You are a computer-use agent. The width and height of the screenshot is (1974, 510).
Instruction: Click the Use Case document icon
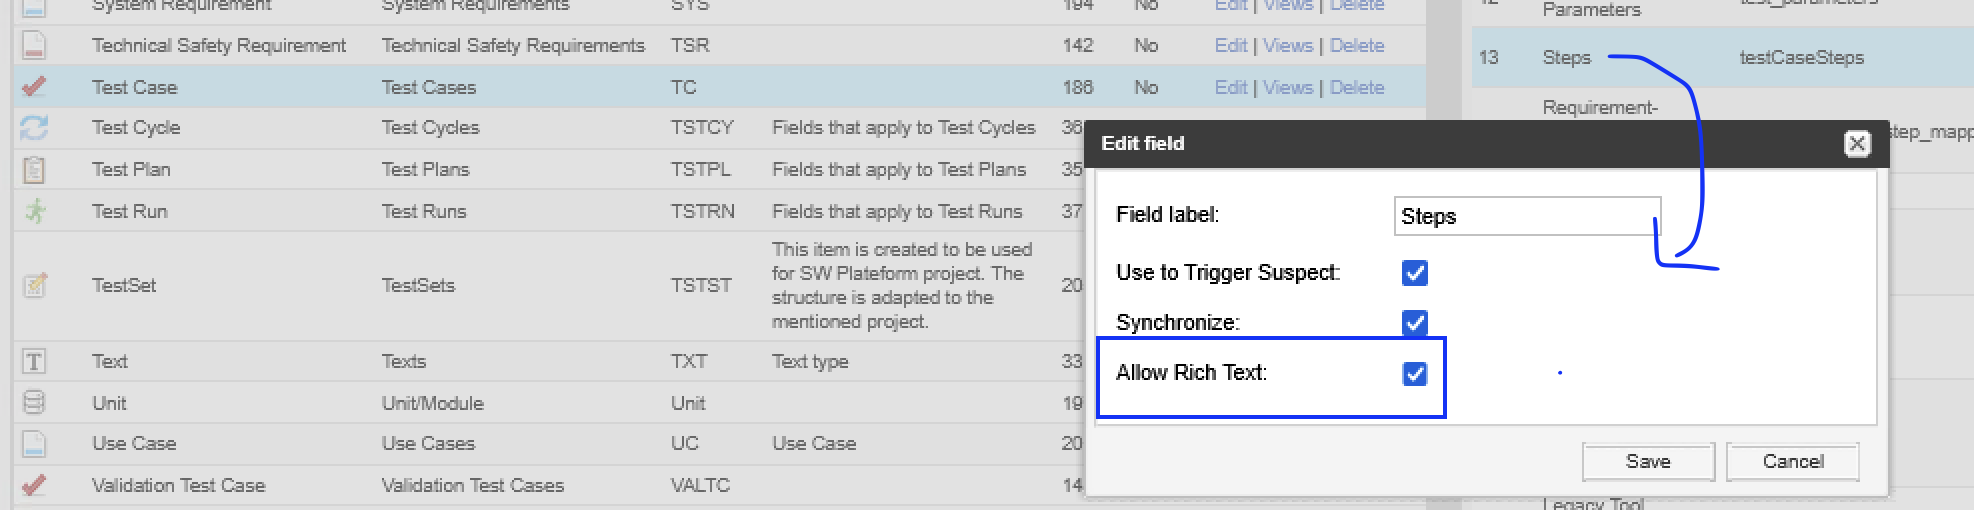coord(34,444)
